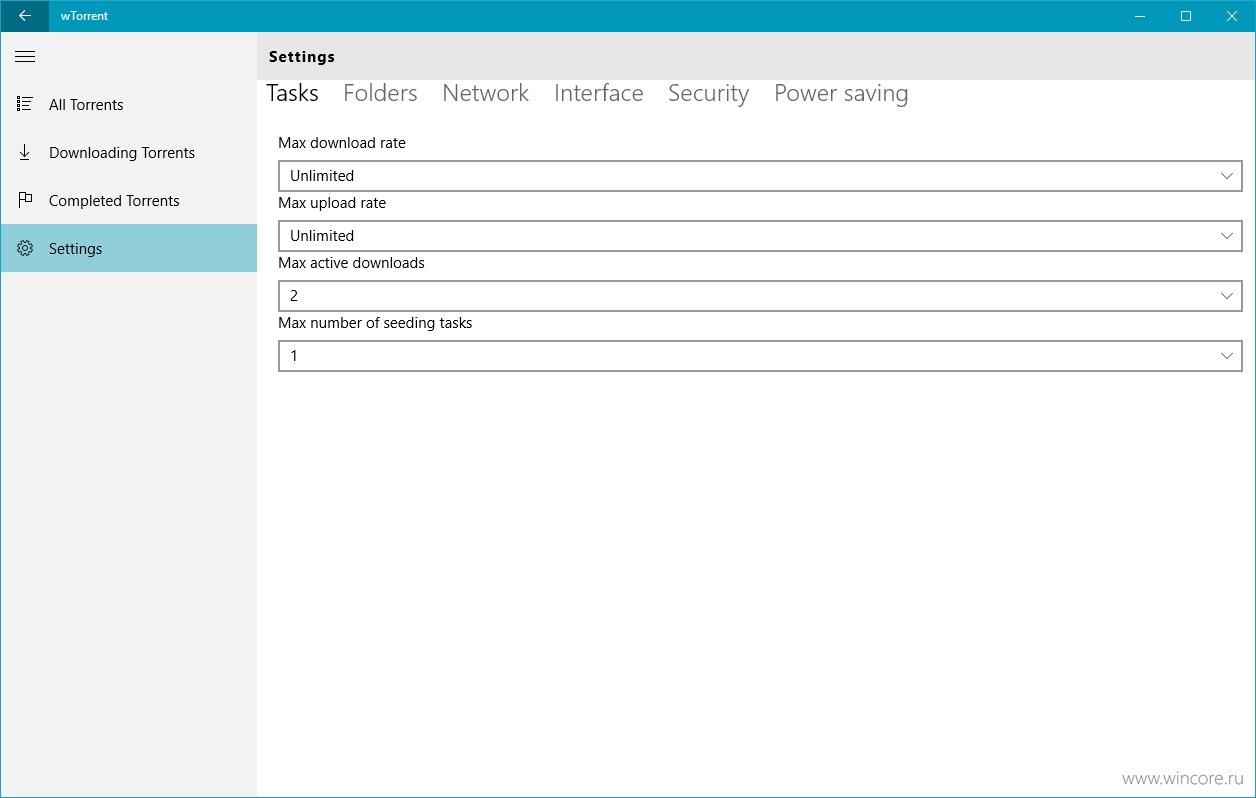Open the Interface settings tab

coord(598,93)
